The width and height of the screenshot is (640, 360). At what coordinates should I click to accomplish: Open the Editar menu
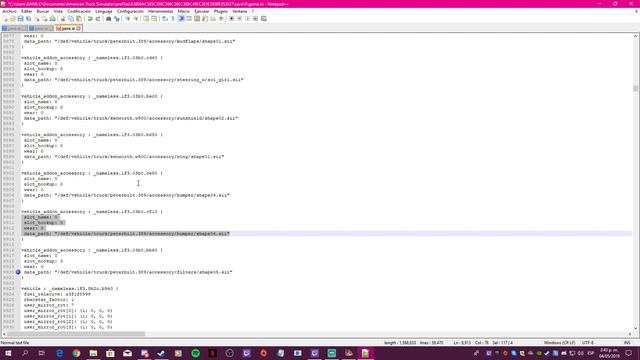coord(27,11)
